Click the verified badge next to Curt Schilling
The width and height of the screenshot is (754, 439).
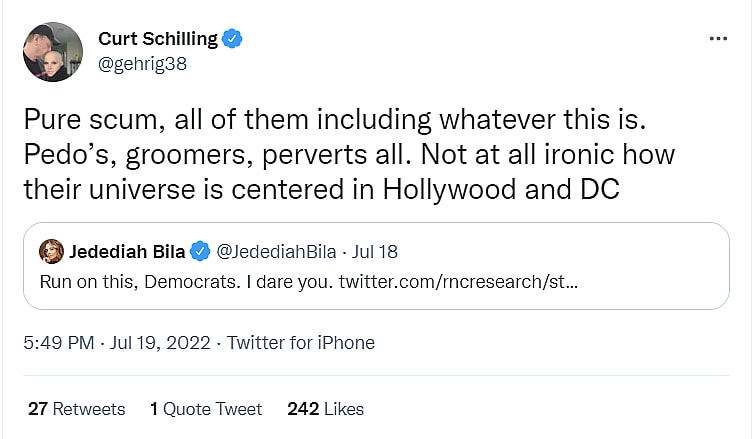(232, 39)
